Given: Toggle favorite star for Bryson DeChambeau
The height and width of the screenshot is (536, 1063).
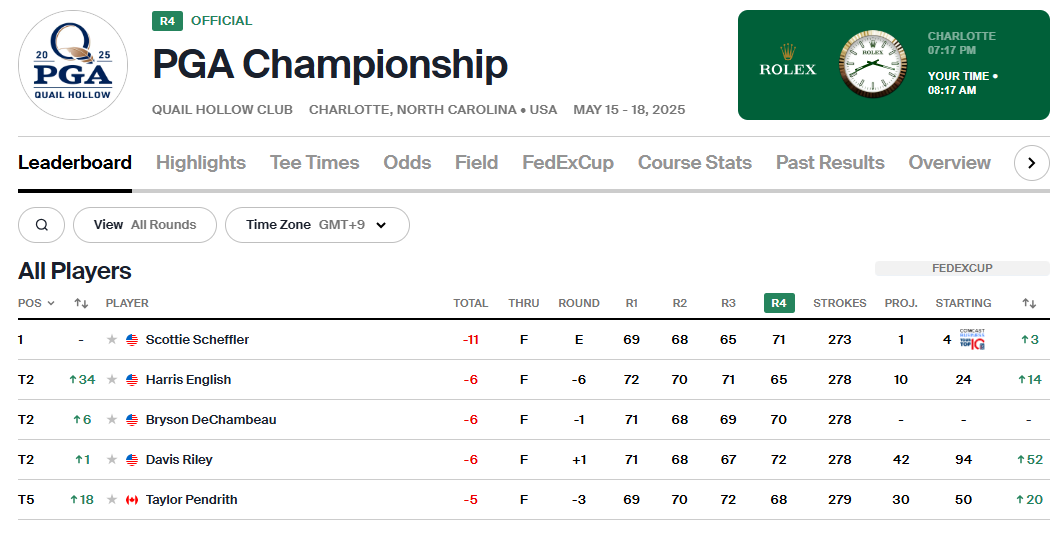Looking at the screenshot, I should [112, 419].
